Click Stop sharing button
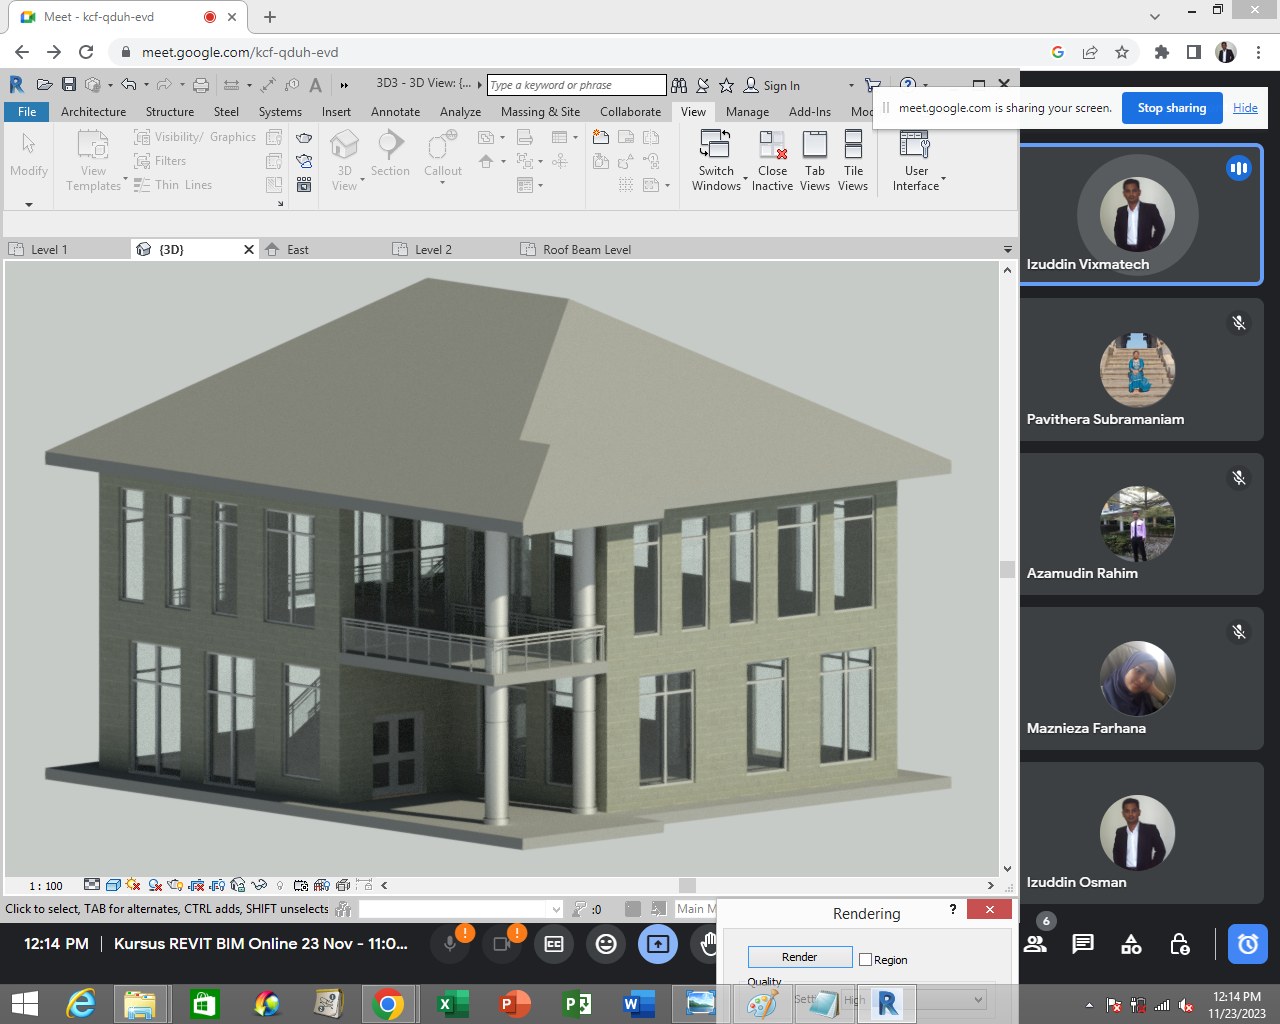Image resolution: width=1280 pixels, height=1024 pixels. click(x=1172, y=108)
